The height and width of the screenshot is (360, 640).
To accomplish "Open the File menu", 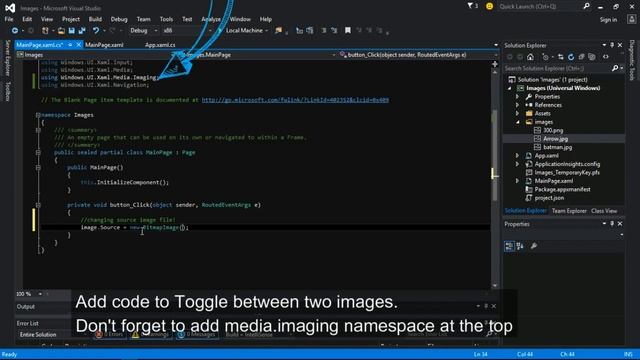I will tap(9, 19).
